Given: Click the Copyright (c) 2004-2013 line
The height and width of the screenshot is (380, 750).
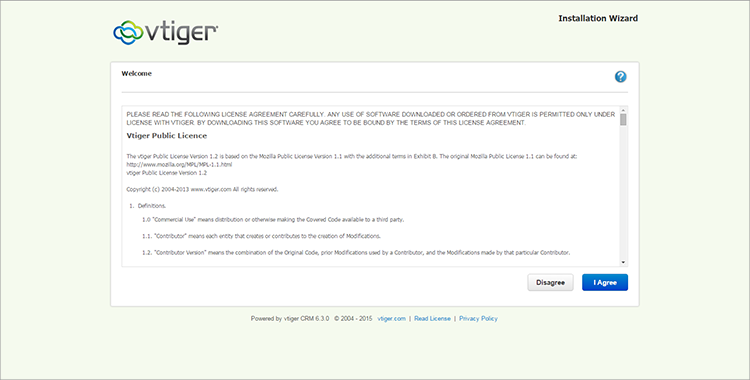Looking at the screenshot, I should [x=202, y=190].
